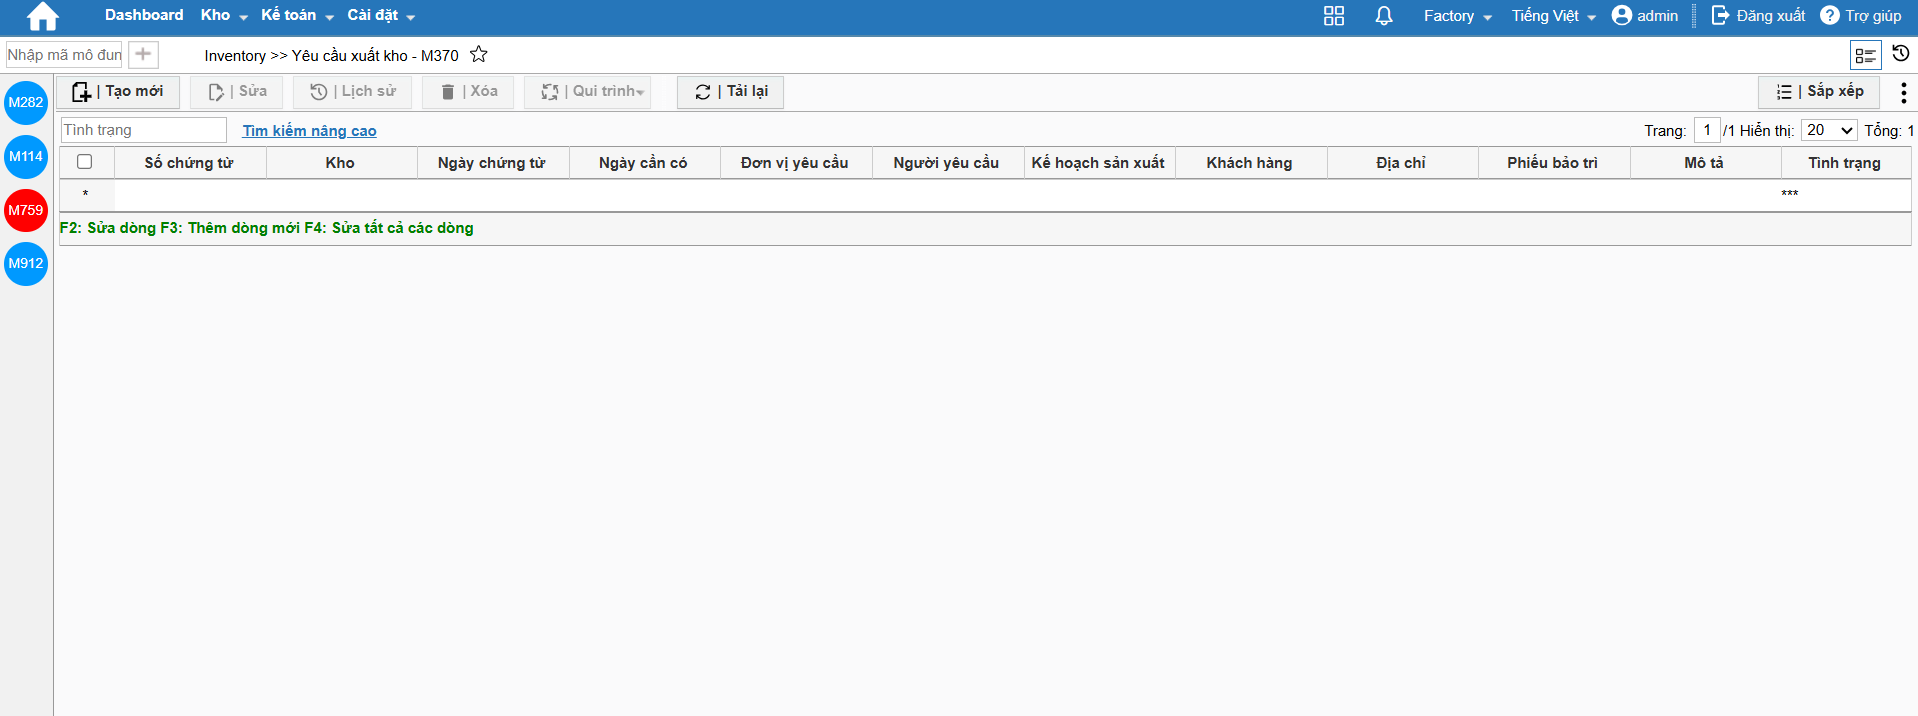Sort by Đơn vị yêu cầu column
1918x716 pixels.
(x=795, y=163)
